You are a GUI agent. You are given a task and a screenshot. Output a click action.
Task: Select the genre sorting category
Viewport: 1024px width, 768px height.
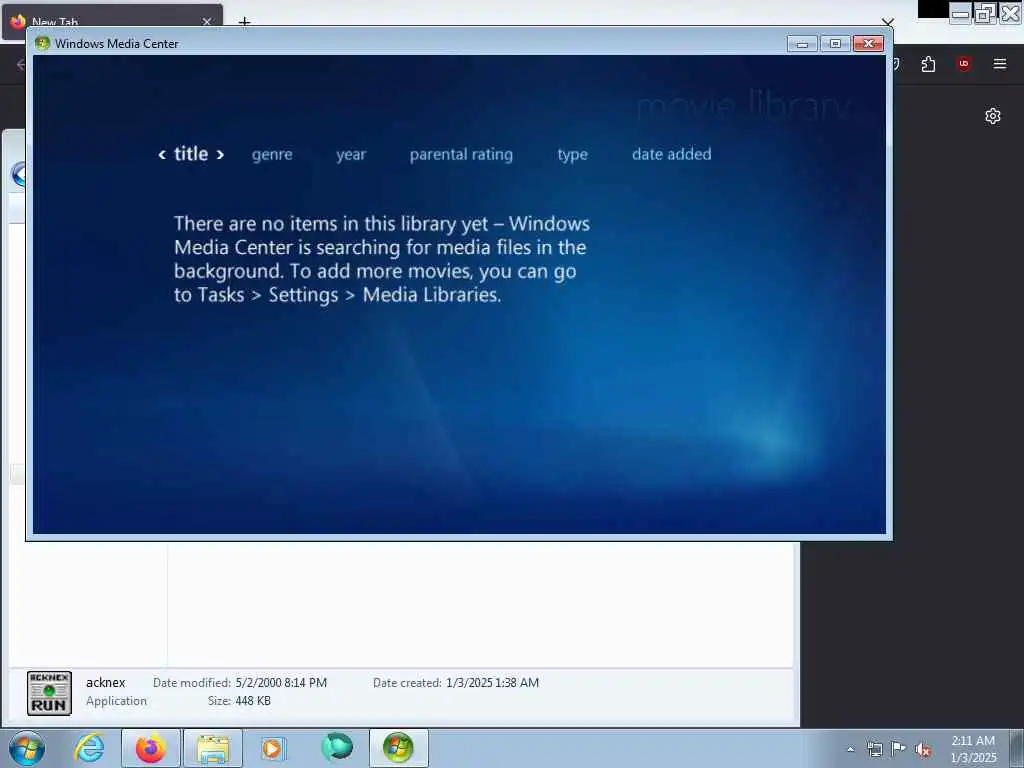[272, 155]
